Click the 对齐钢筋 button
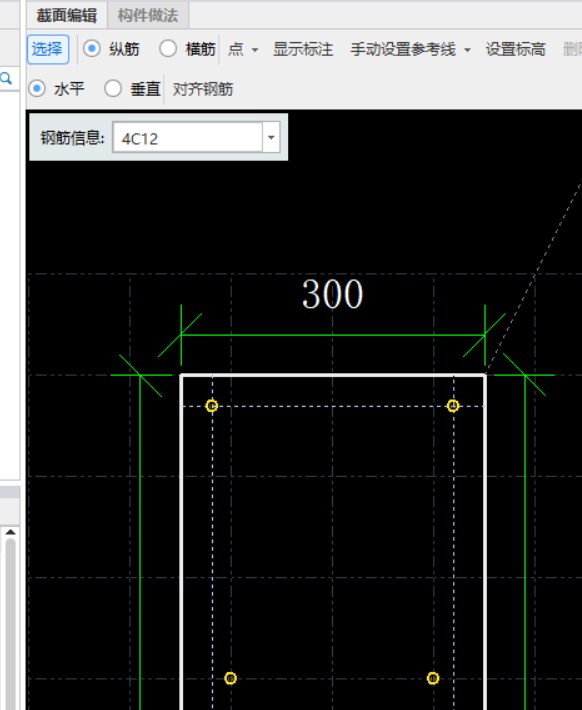Screen dimensions: 582x710 [203, 89]
